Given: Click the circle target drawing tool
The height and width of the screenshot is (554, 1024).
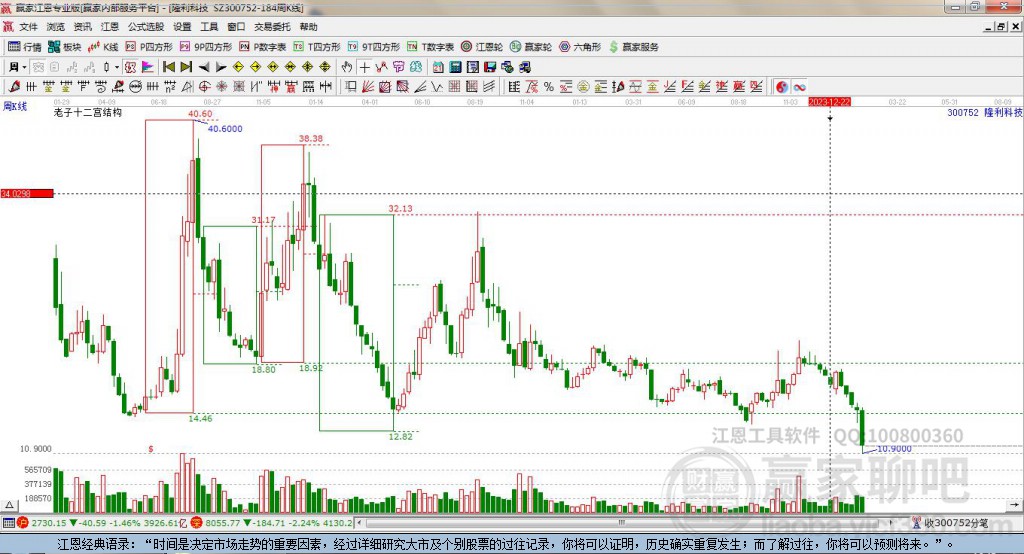Looking at the screenshot, I should pos(204,87).
